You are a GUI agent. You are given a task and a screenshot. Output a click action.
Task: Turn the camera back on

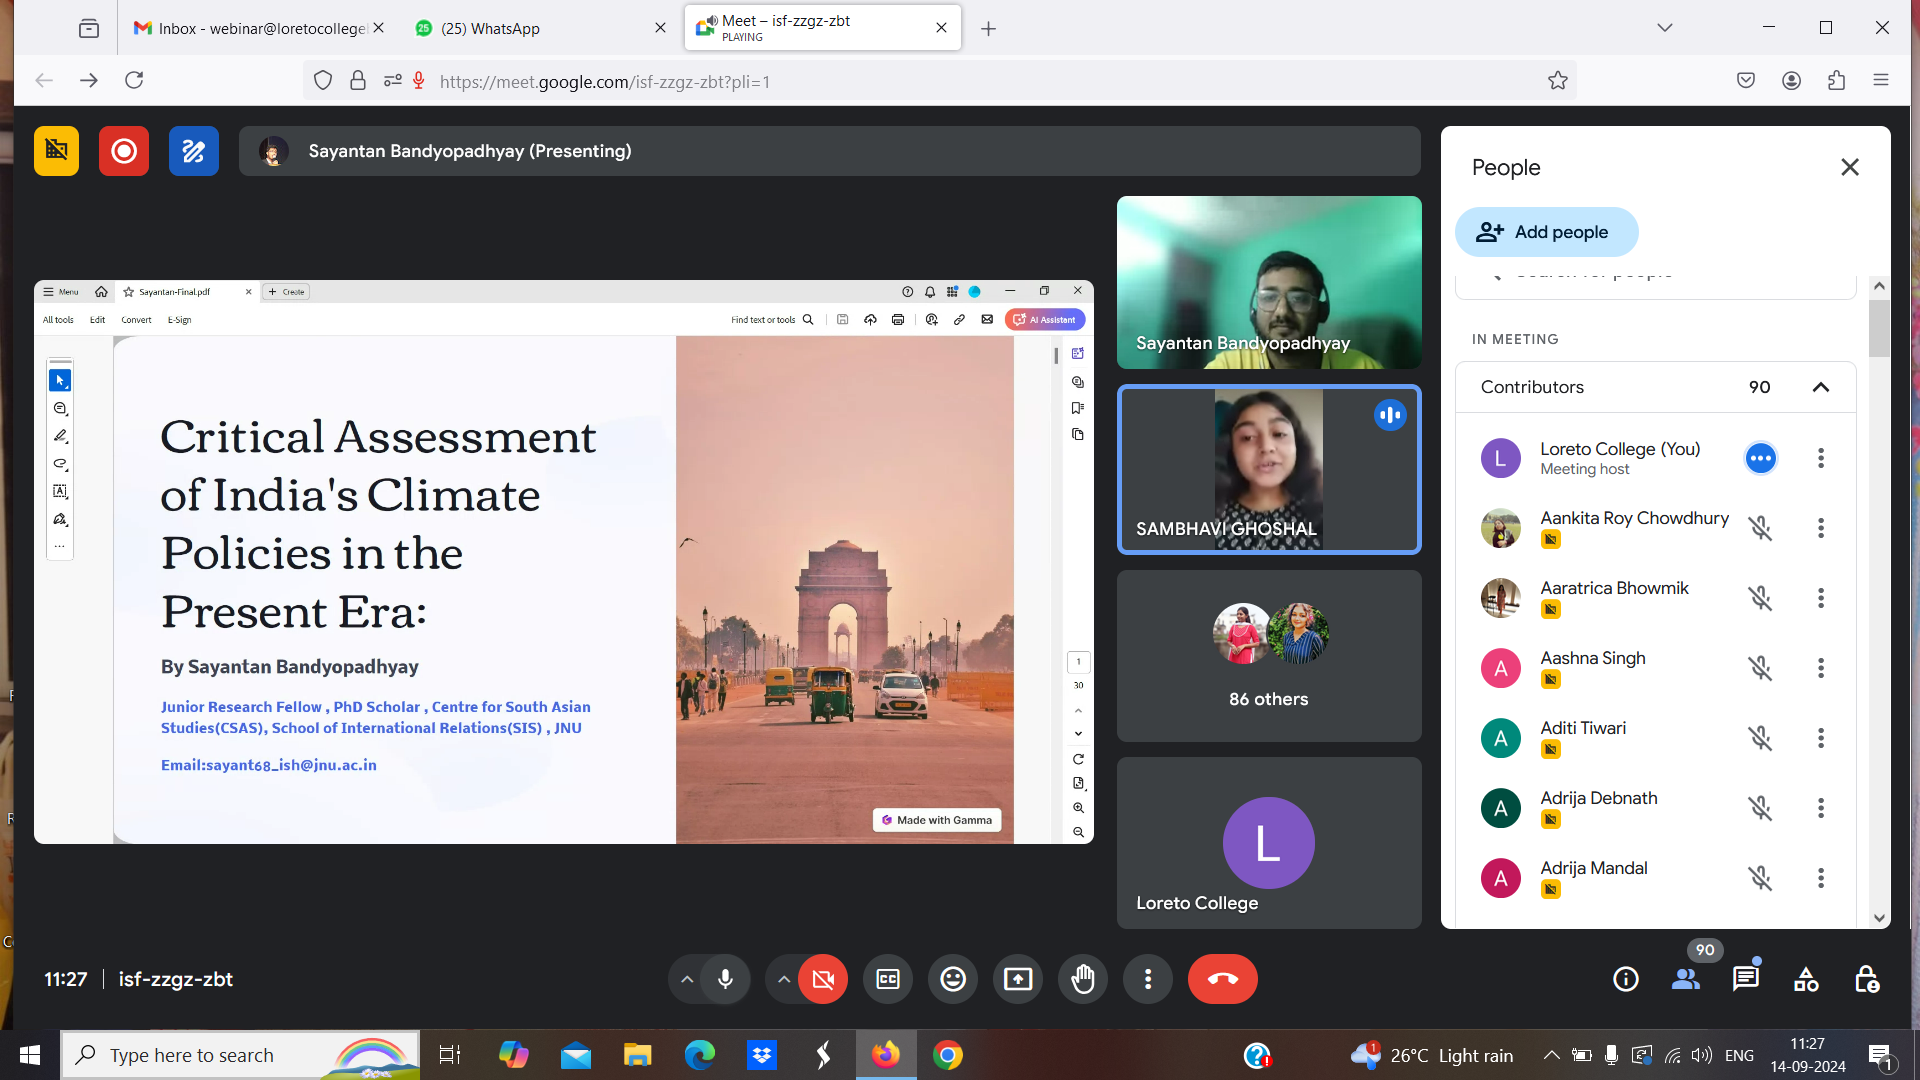point(823,979)
